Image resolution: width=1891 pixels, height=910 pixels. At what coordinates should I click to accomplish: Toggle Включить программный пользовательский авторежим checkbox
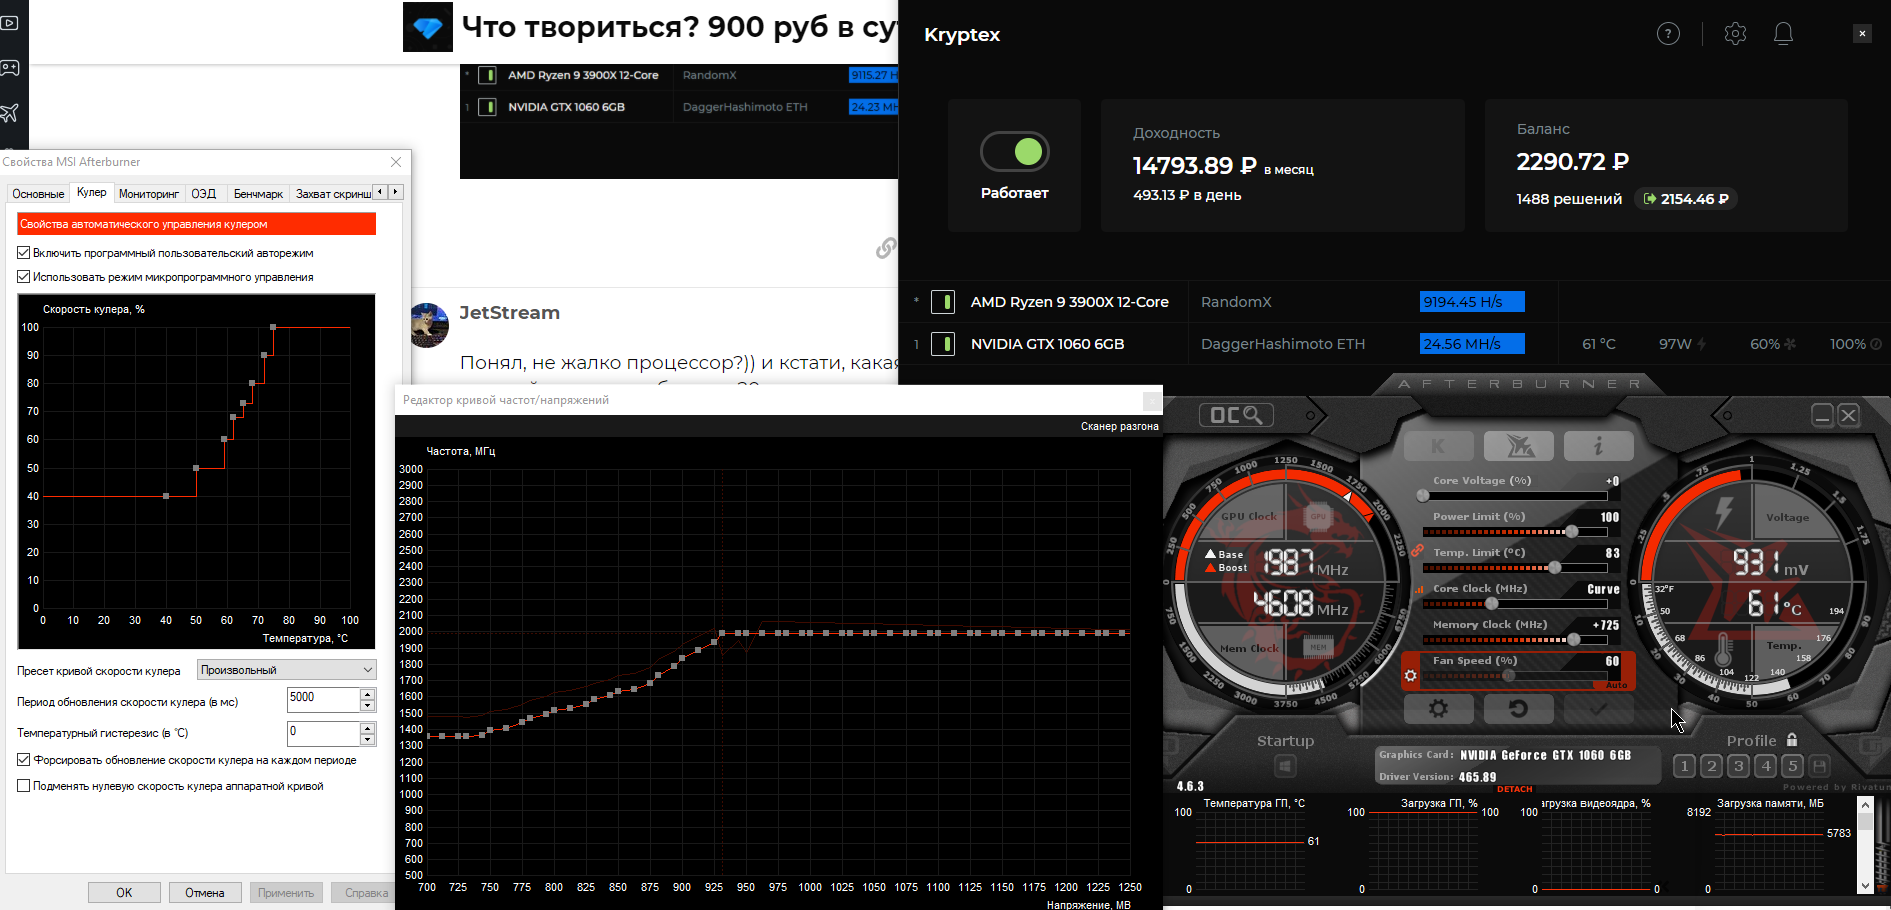pyautogui.click(x=24, y=253)
